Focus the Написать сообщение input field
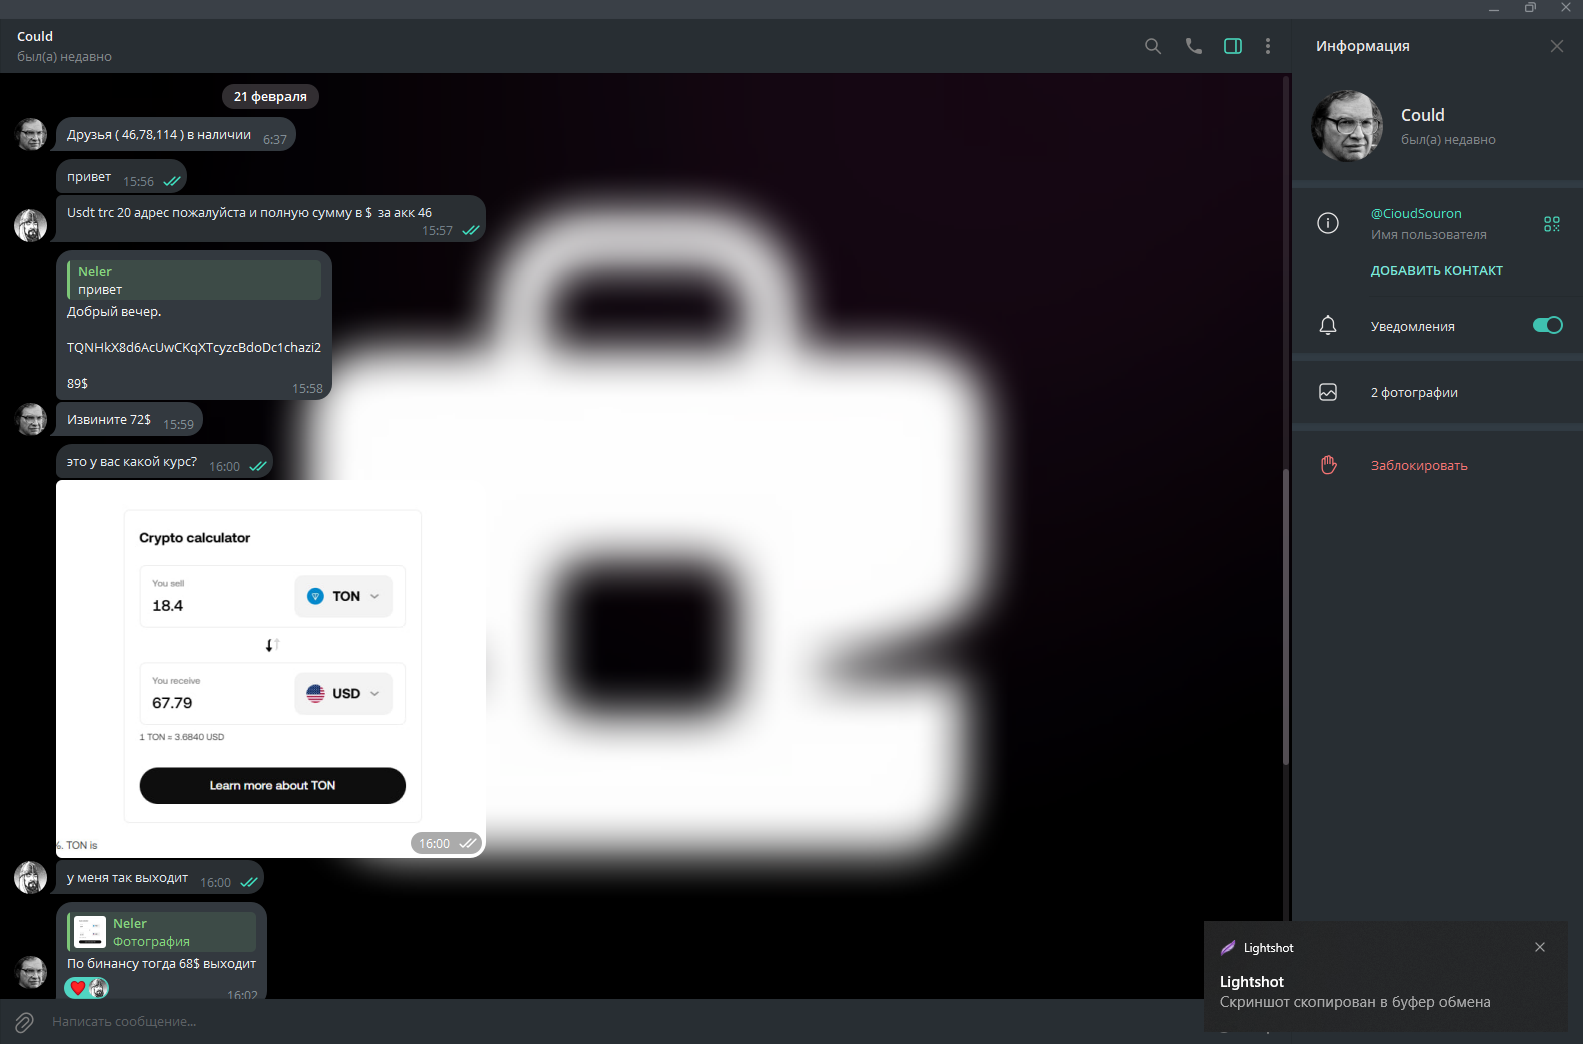The height and width of the screenshot is (1044, 1583). (620, 1022)
